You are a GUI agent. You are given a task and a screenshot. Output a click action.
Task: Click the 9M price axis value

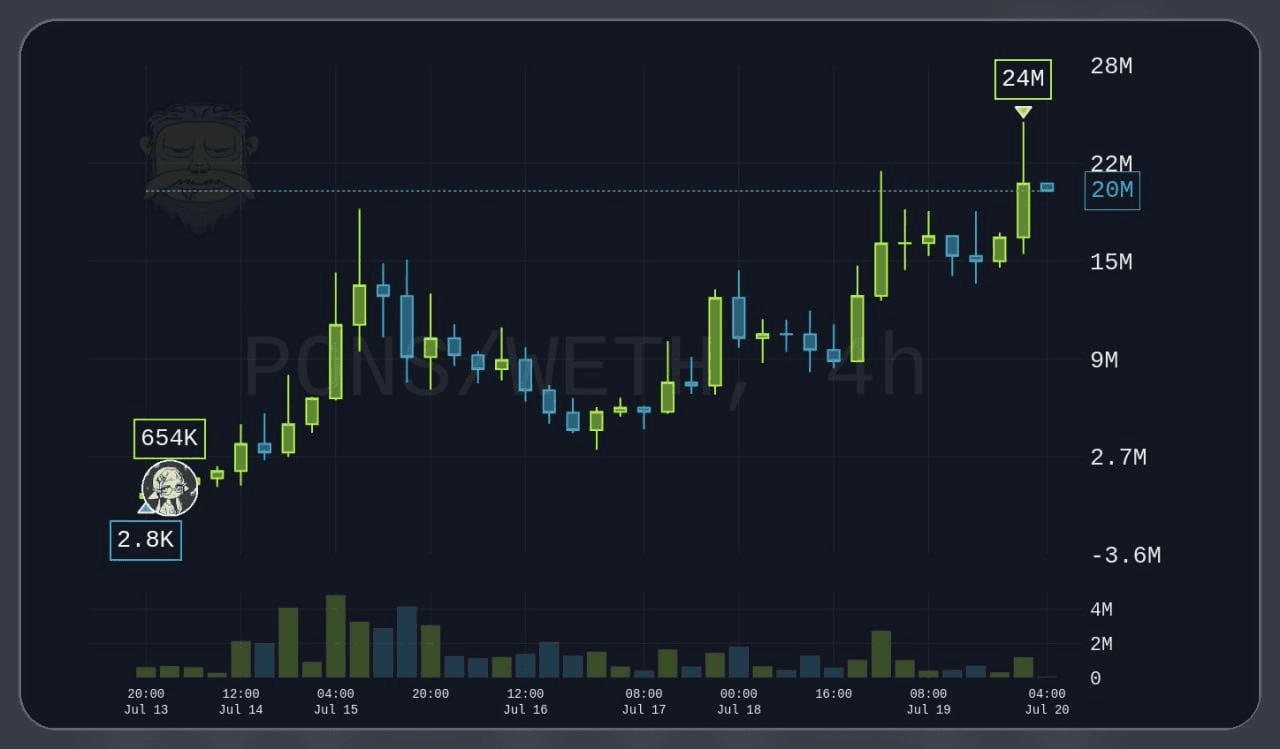(x=1104, y=360)
